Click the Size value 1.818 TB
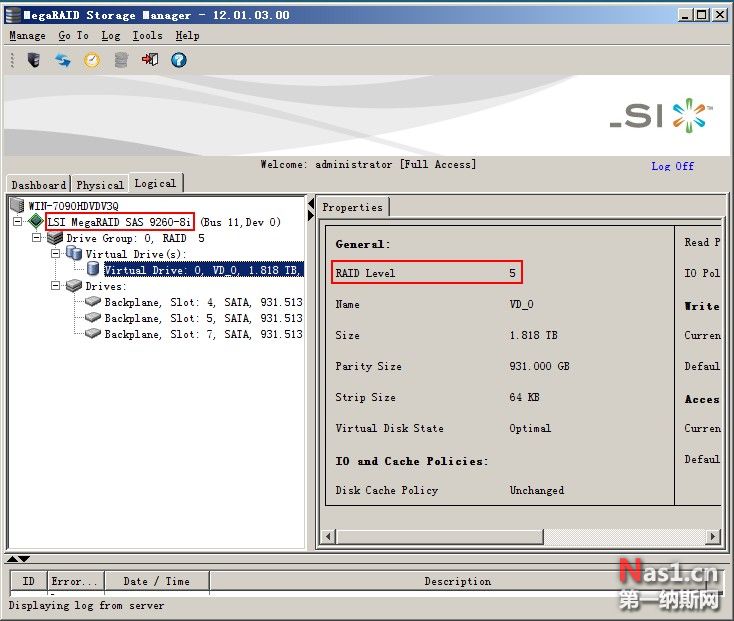 coord(534,335)
